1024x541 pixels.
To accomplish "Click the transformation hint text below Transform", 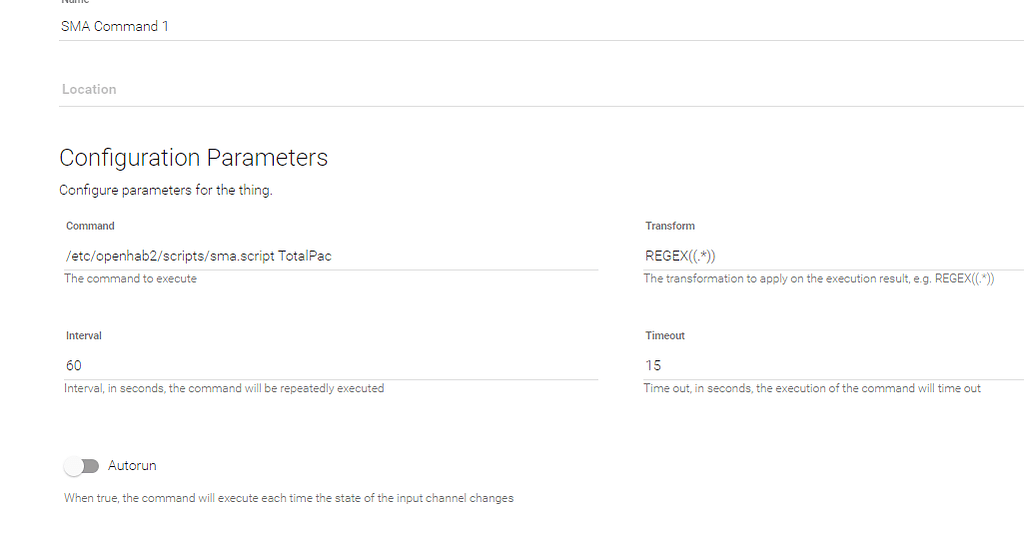I will pos(818,278).
